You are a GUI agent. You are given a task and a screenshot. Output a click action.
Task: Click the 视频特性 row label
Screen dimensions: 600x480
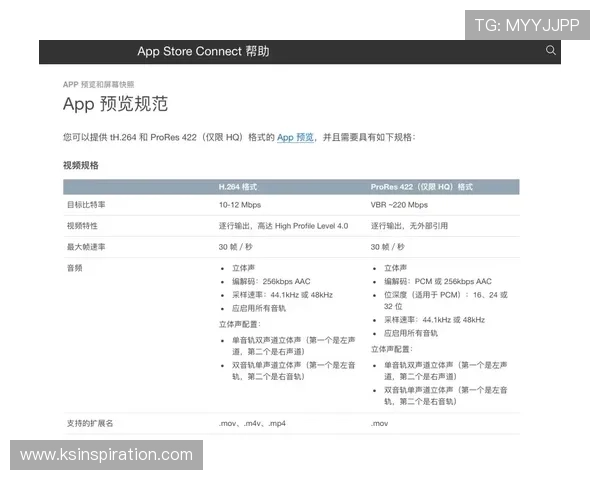point(82,226)
